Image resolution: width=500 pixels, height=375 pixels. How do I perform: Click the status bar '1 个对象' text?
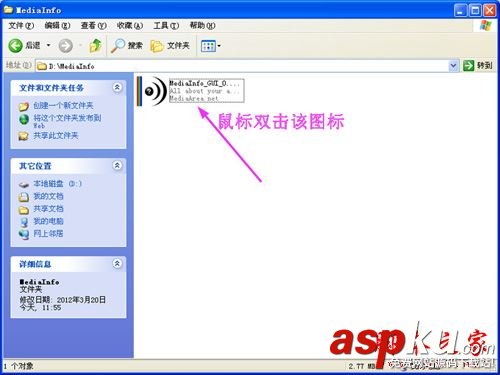(19, 366)
